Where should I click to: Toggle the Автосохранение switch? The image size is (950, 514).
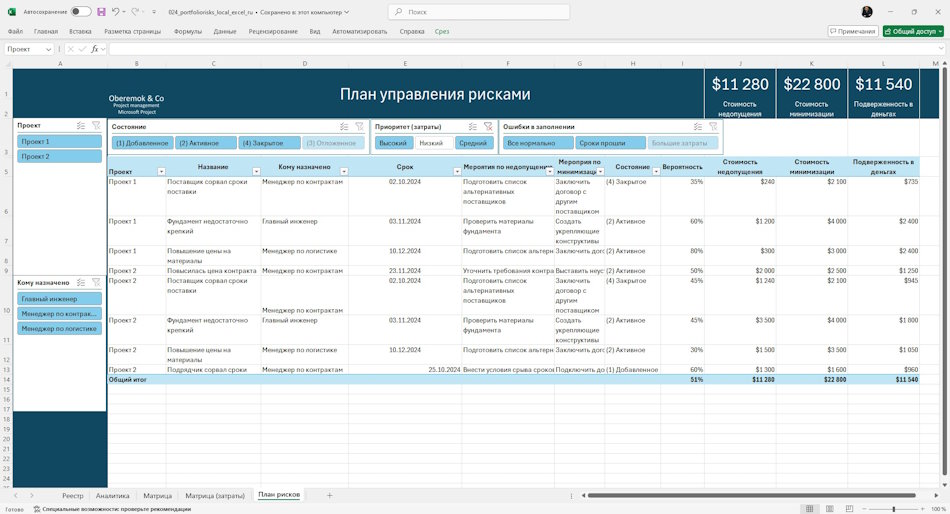pos(81,12)
